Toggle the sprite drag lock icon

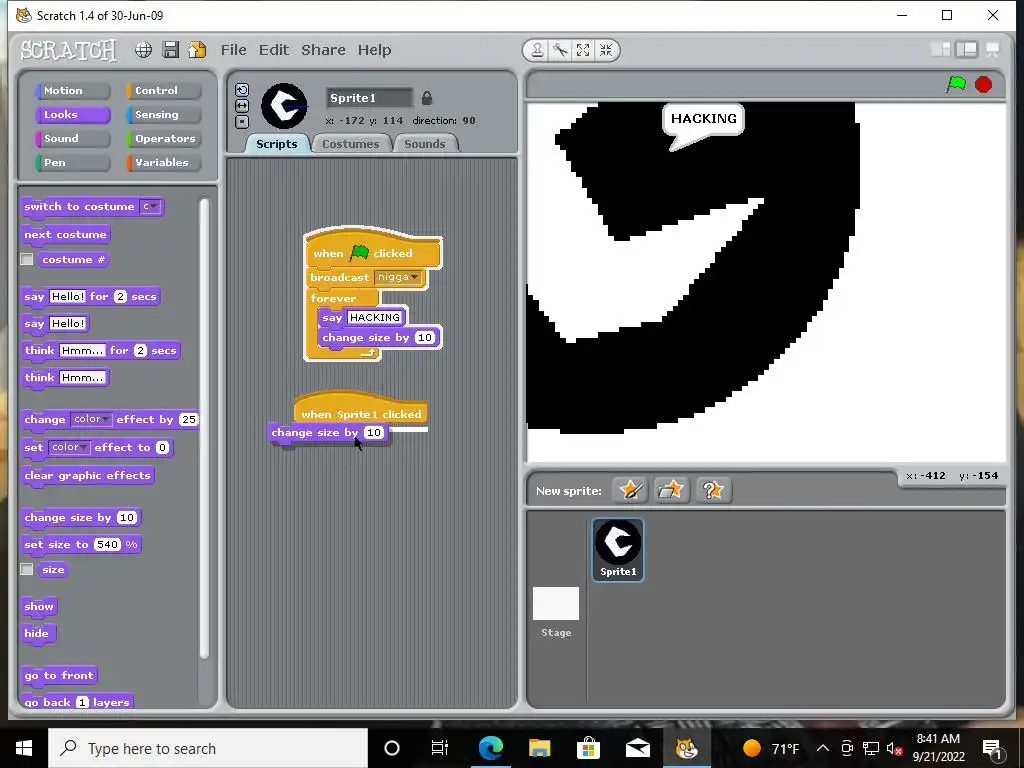pos(426,98)
